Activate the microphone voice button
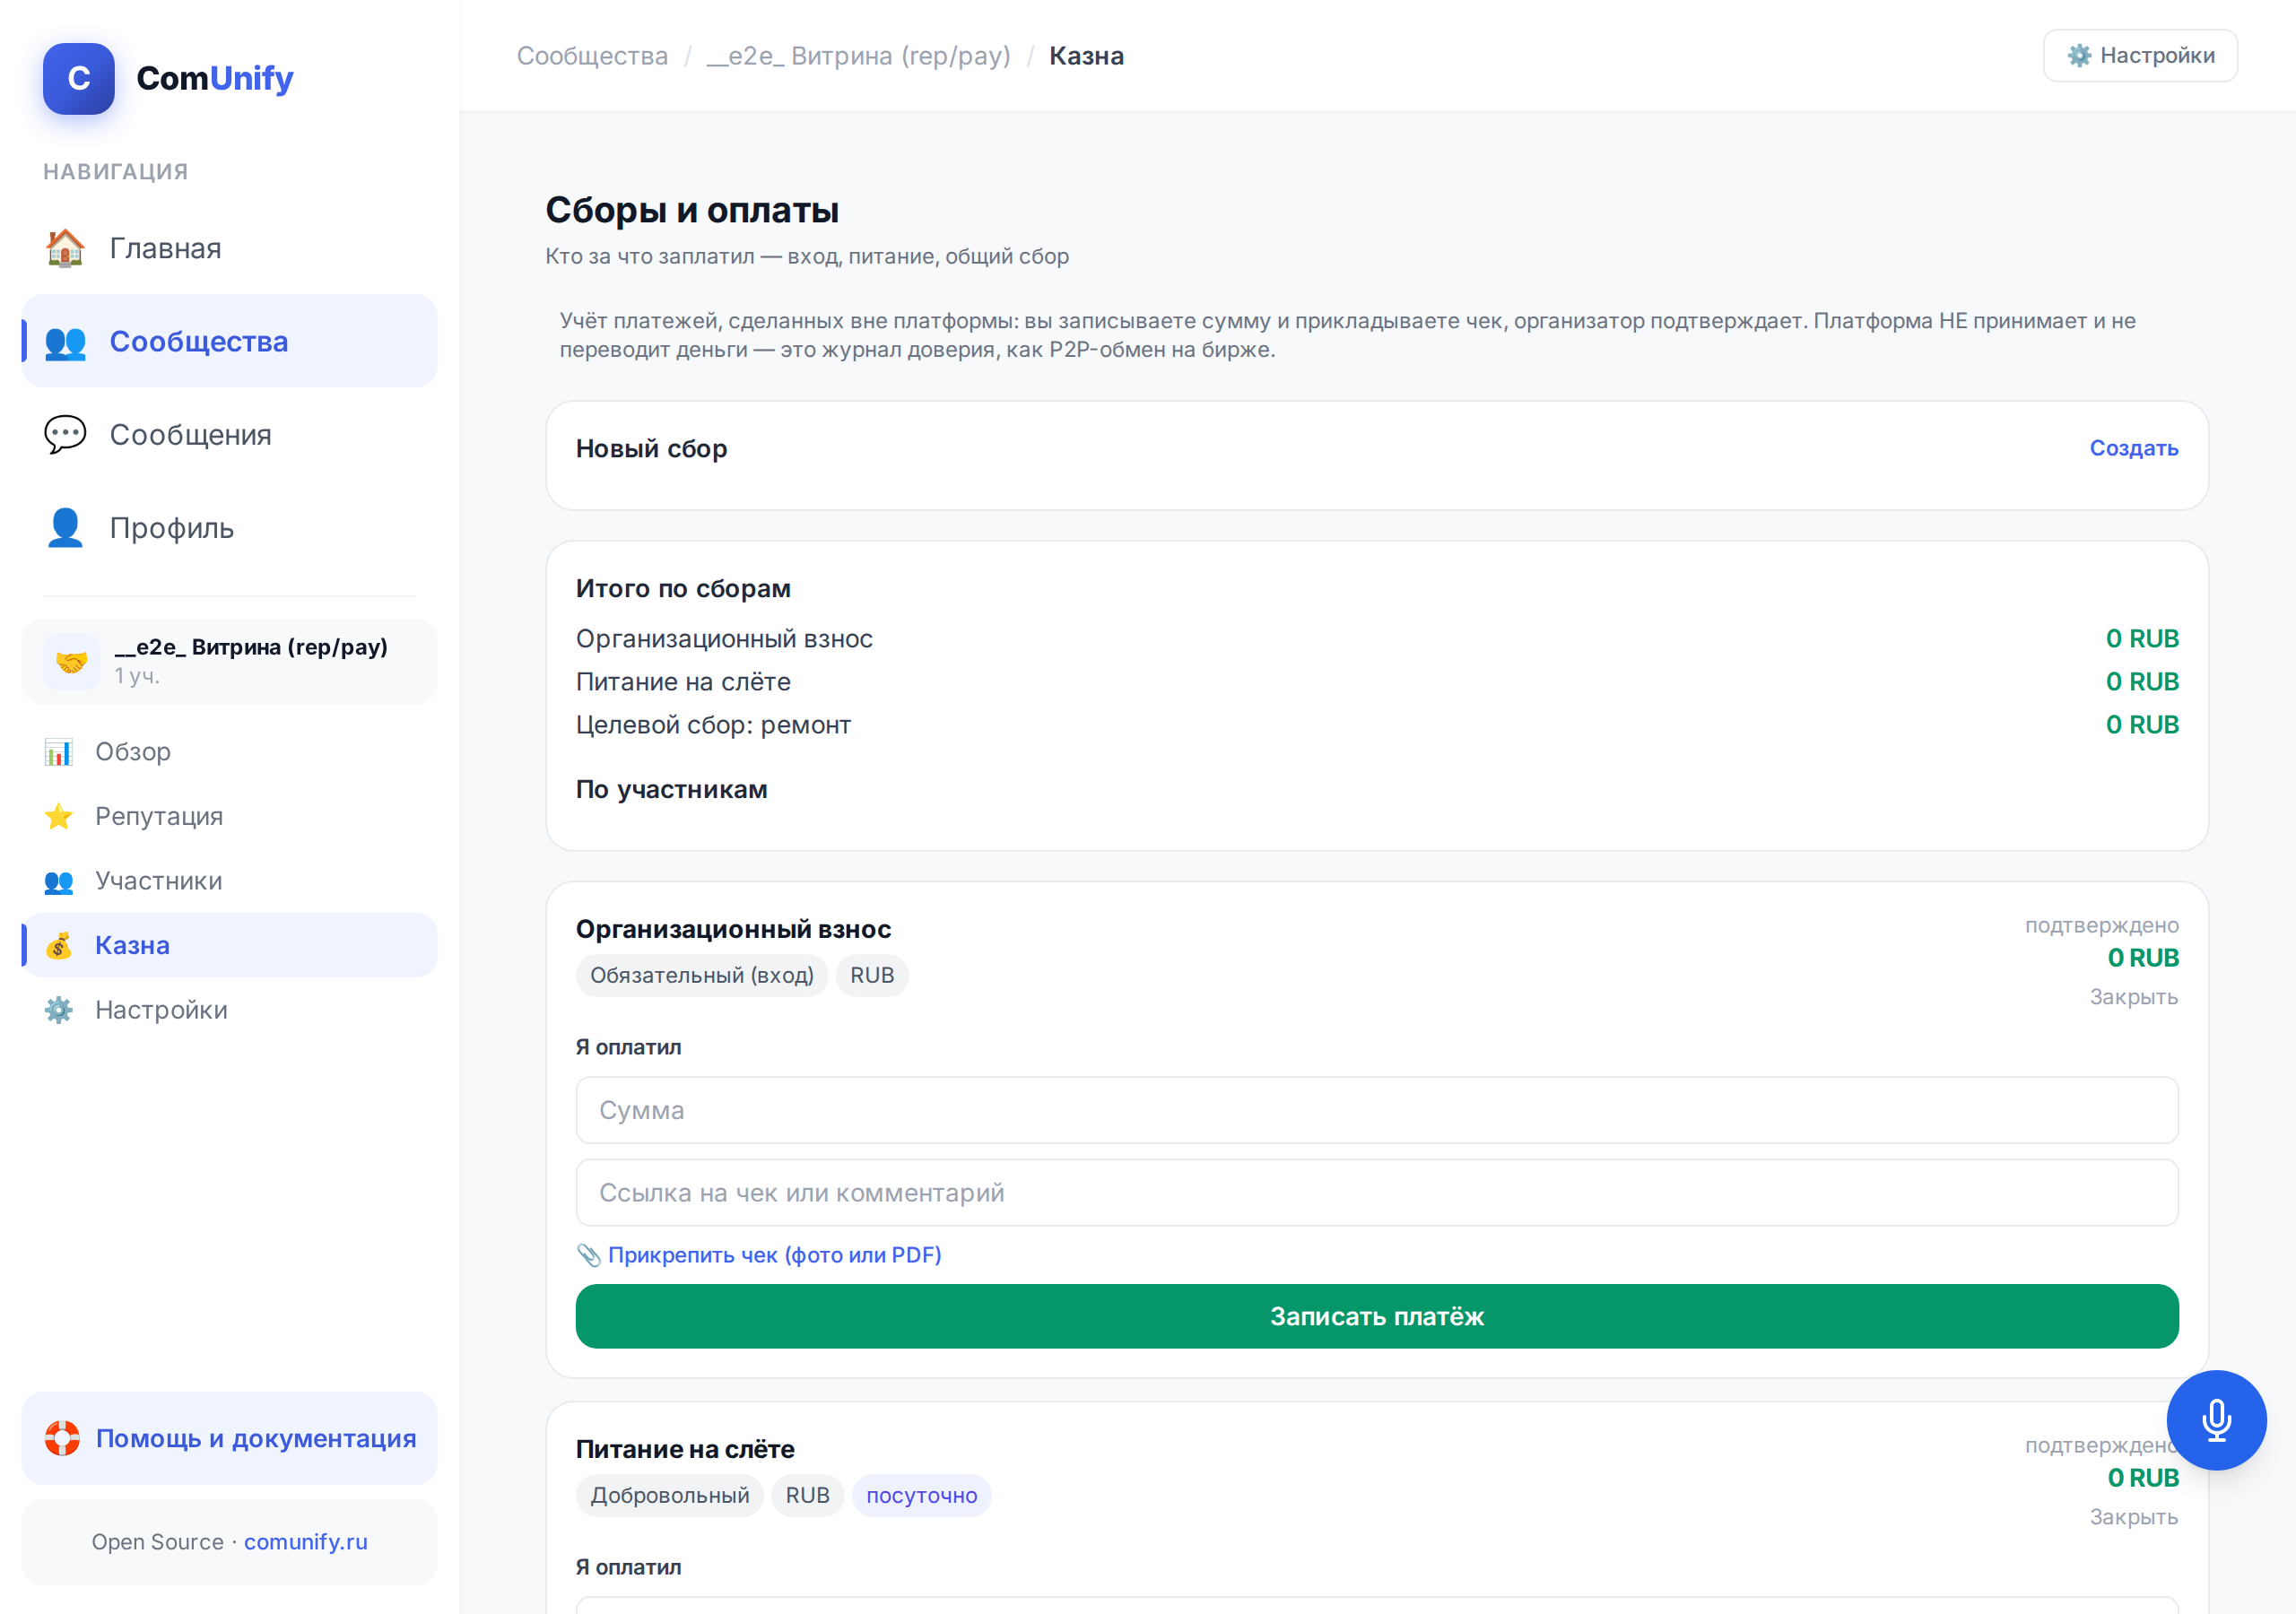The image size is (2296, 1614). coord(2216,1420)
